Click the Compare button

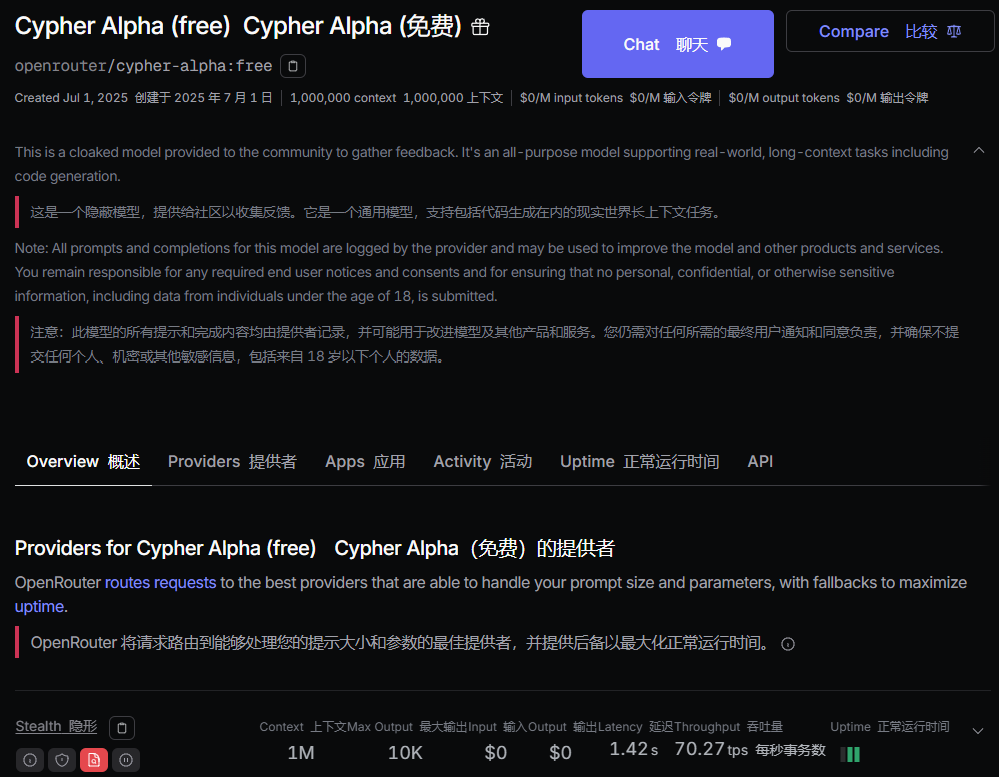click(890, 31)
